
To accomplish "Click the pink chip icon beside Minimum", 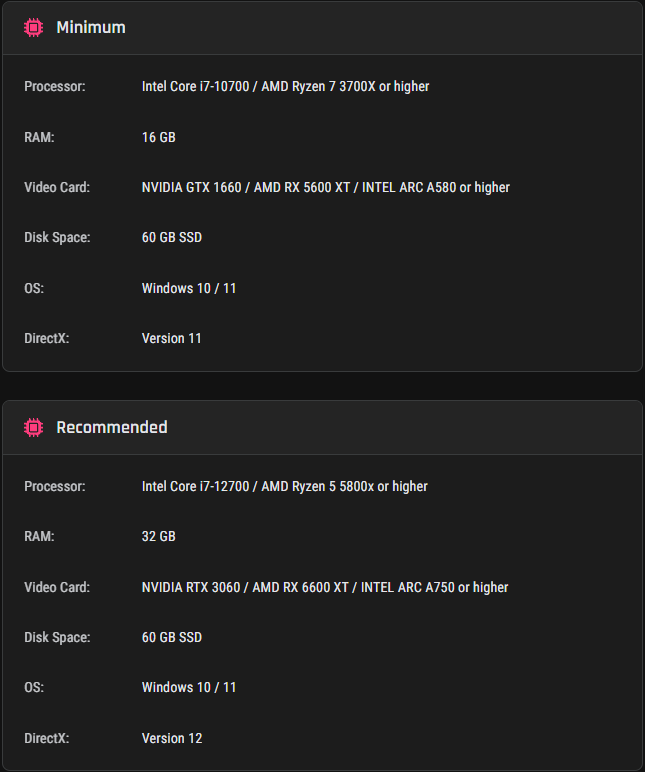I will coord(33,28).
